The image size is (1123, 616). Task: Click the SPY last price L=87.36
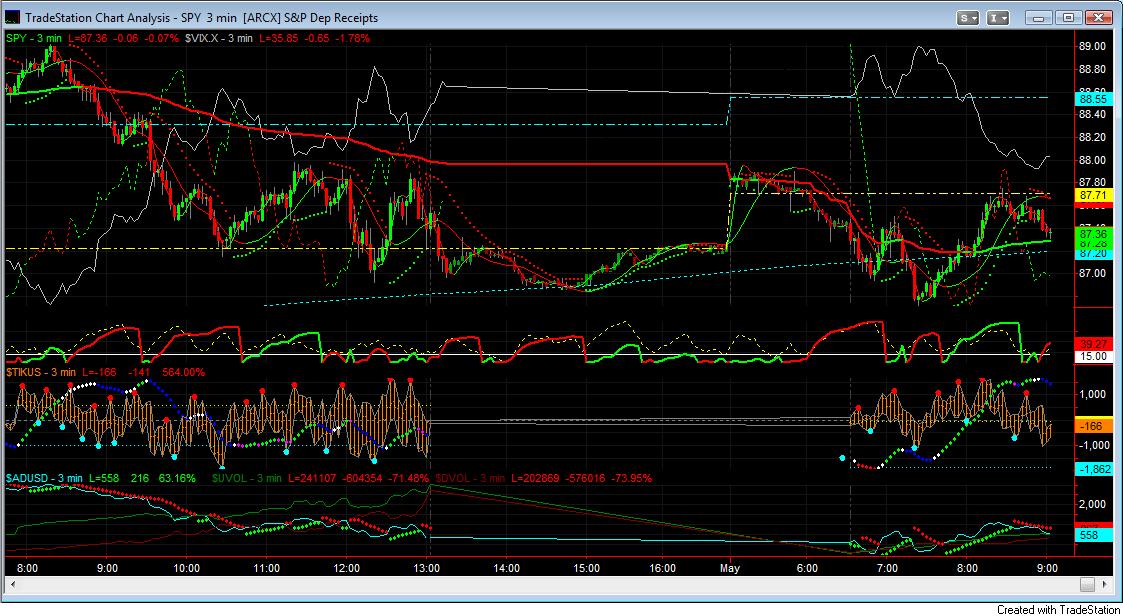(x=87, y=37)
